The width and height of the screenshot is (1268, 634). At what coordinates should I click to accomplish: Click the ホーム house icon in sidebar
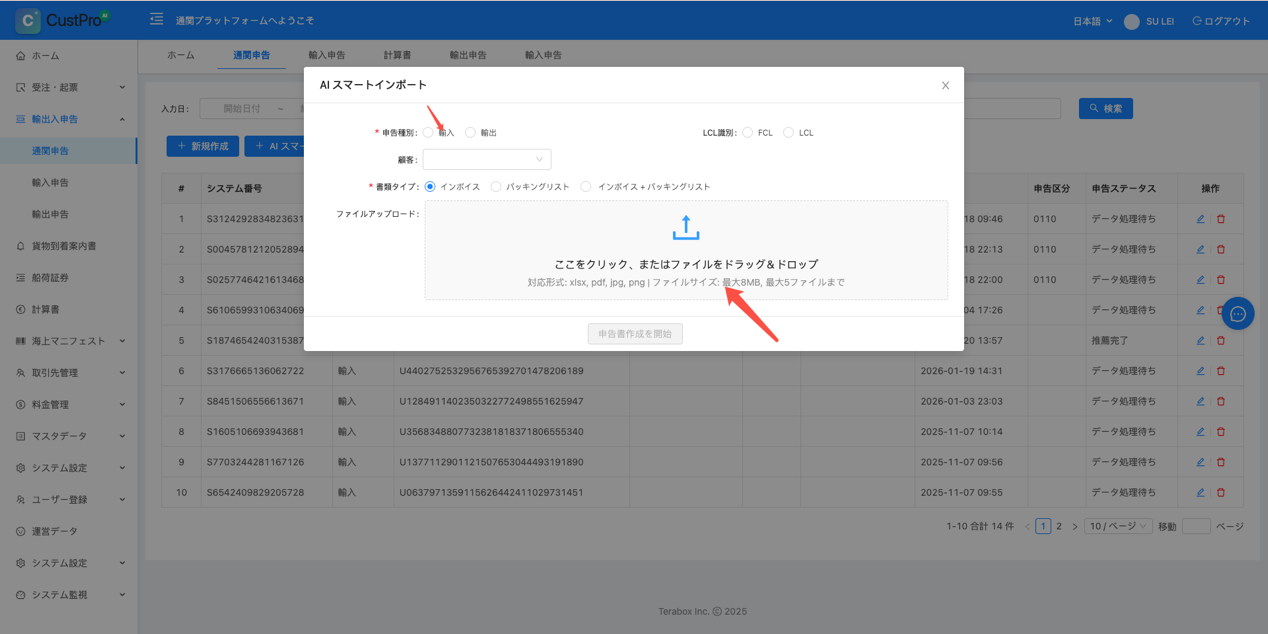click(x=21, y=56)
